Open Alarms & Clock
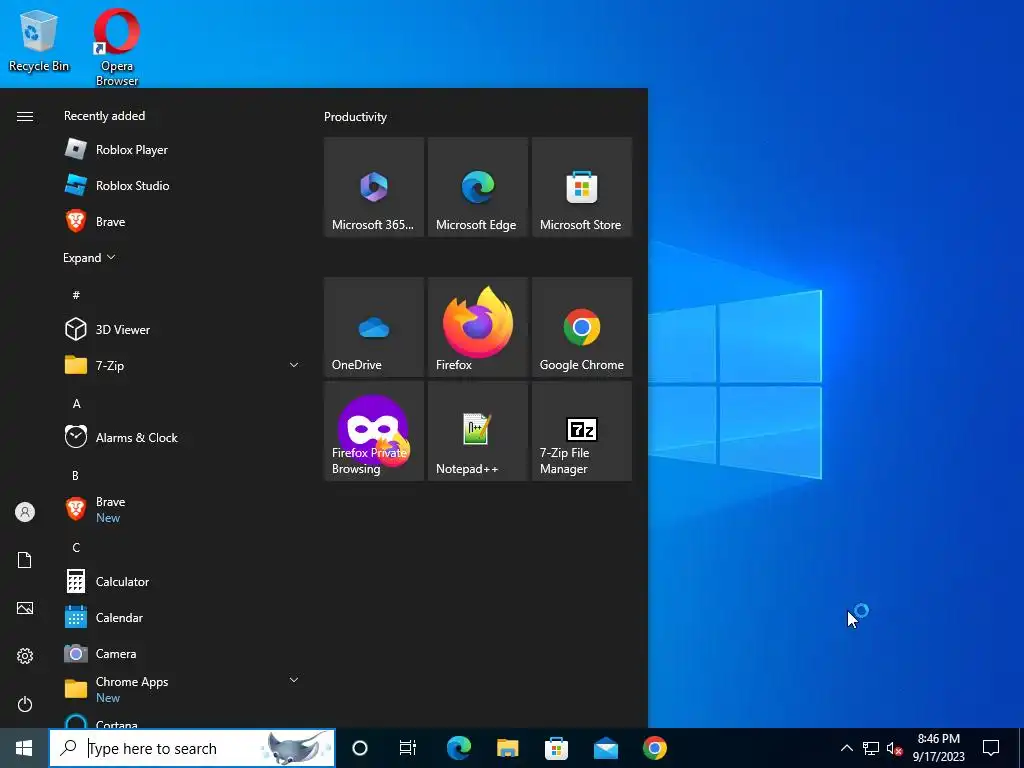Viewport: 1024px width, 768px height. coord(181,437)
